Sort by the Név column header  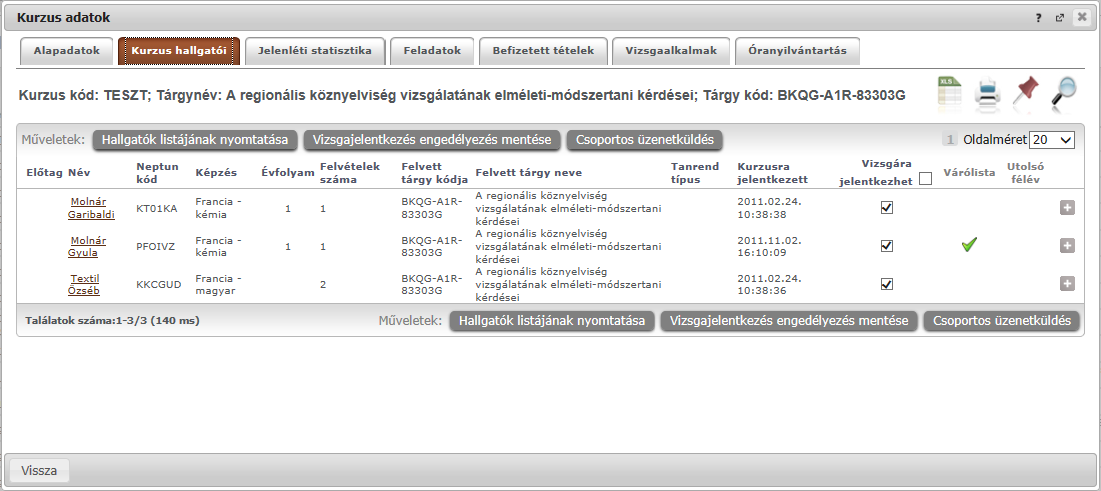point(79,173)
